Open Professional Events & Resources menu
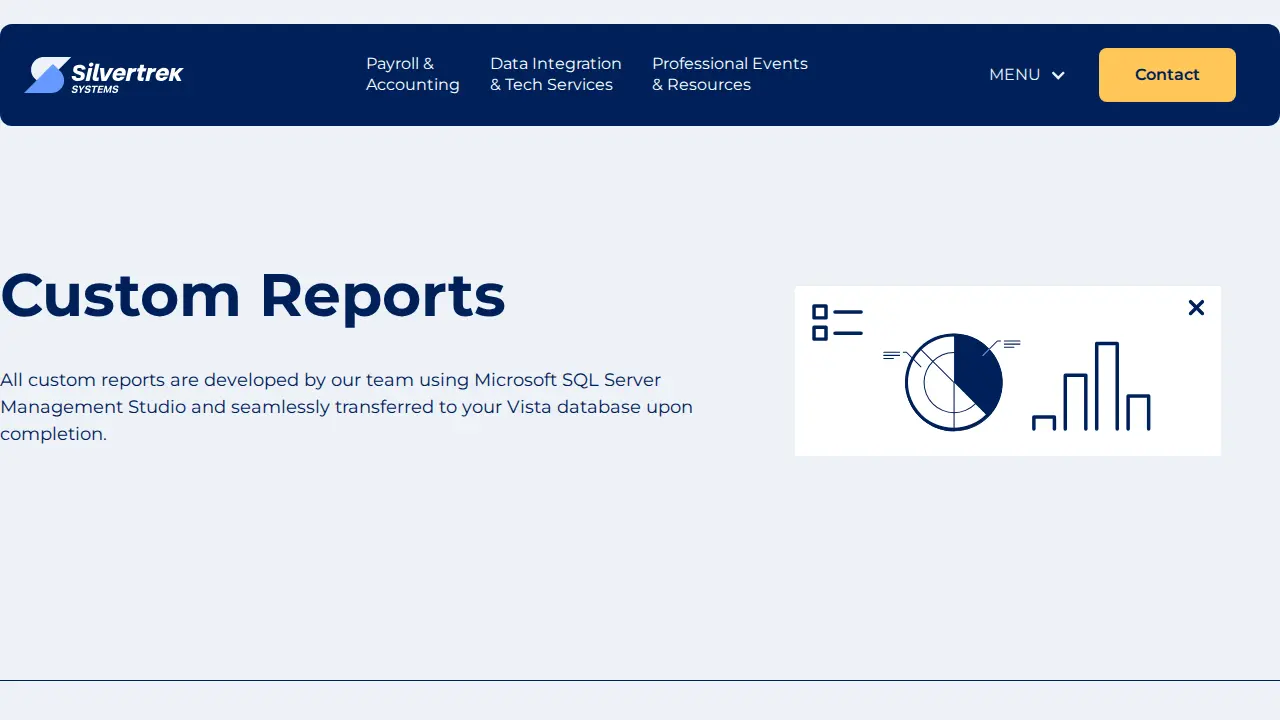 click(730, 74)
